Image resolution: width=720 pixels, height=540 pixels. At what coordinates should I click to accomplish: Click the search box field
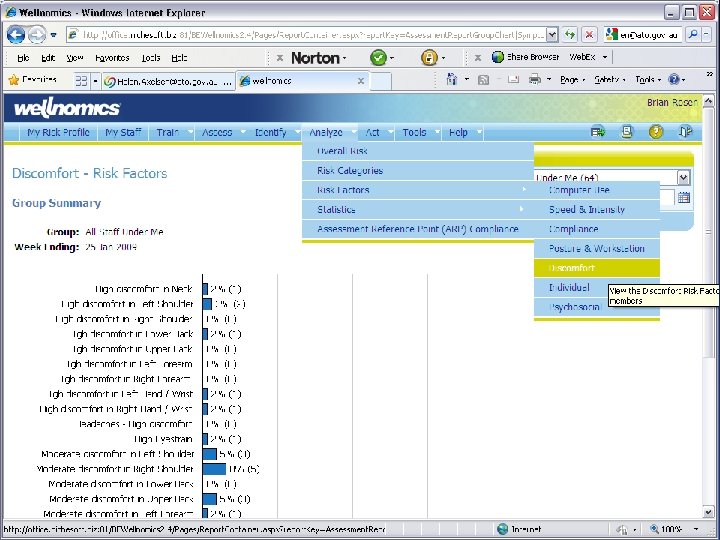[x=643, y=34]
